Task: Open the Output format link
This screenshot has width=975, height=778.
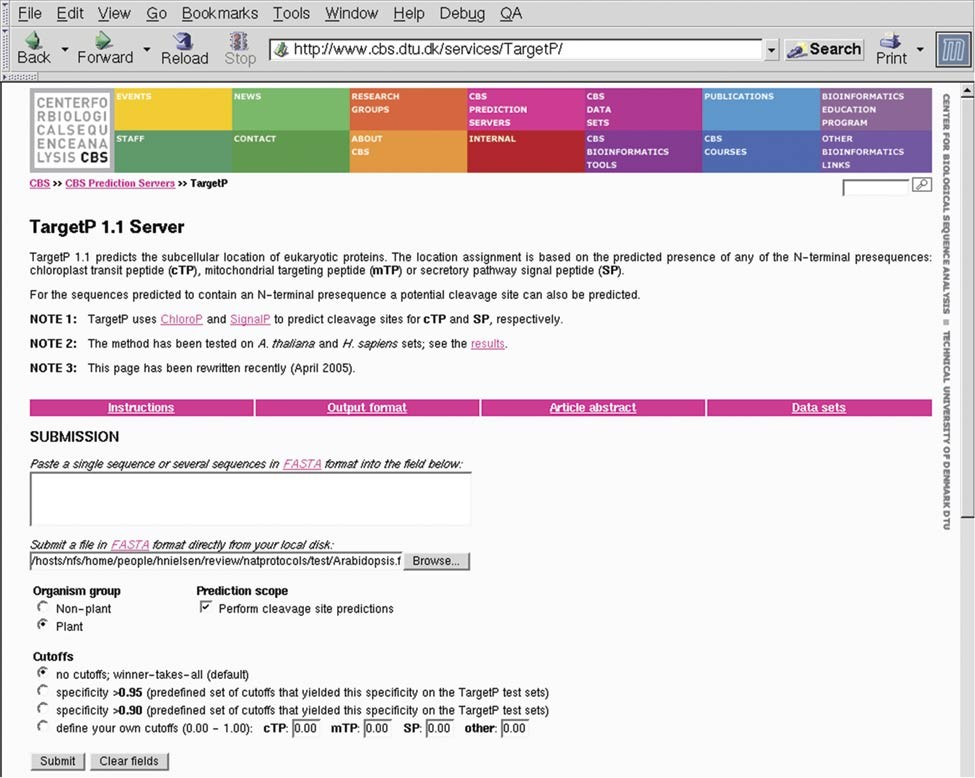Action: tap(367, 408)
